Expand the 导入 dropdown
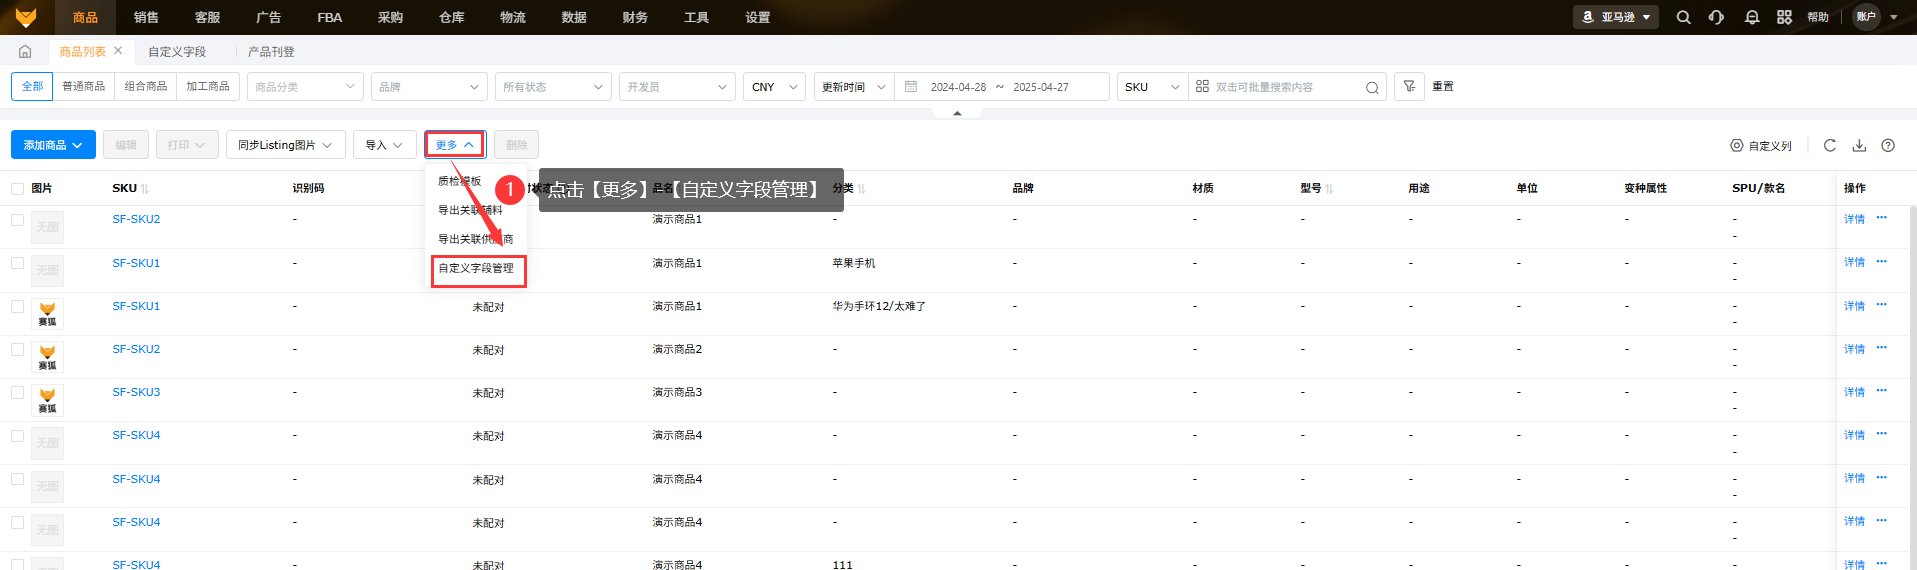This screenshot has width=1917, height=570. click(384, 145)
